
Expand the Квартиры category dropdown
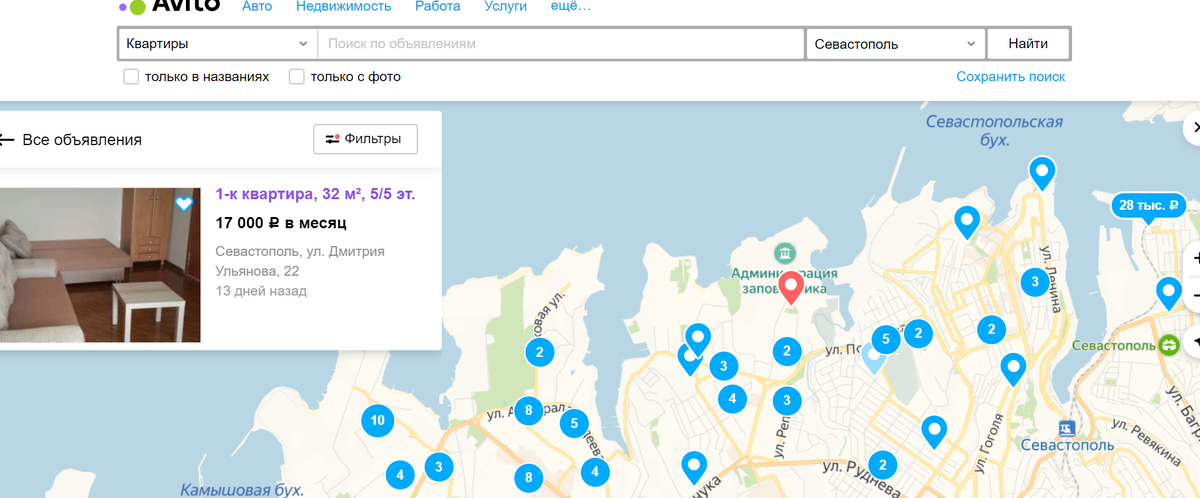click(x=218, y=44)
